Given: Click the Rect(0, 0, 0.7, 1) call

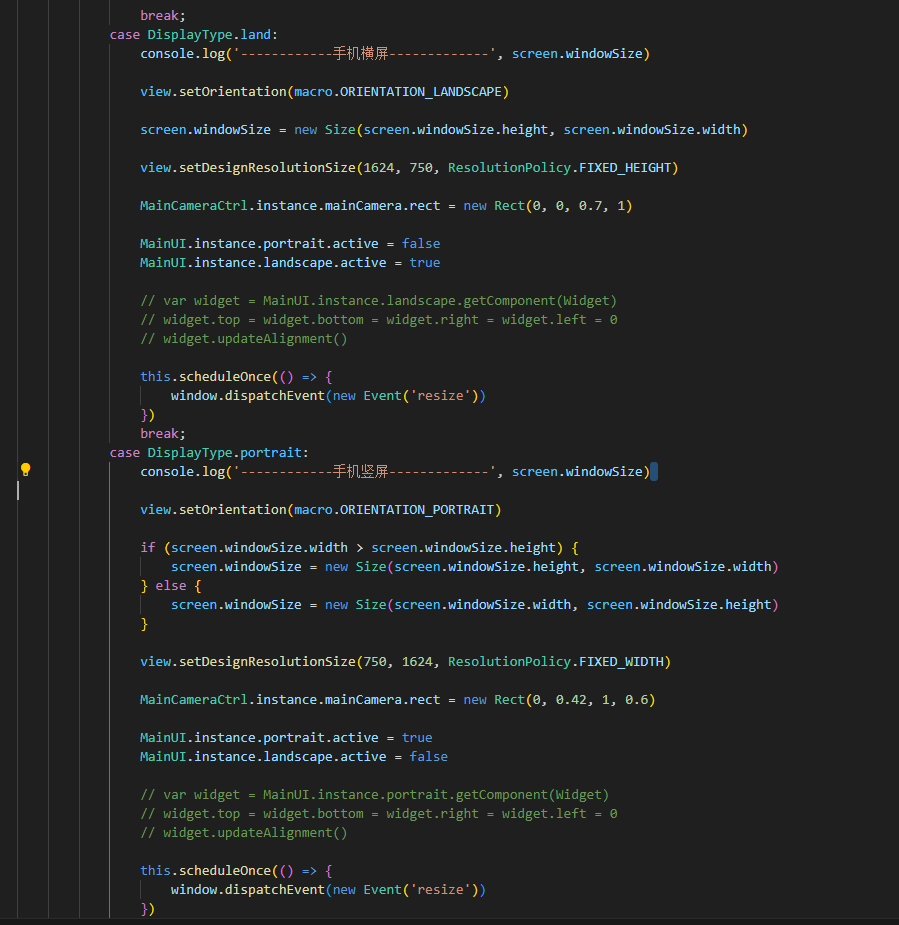Looking at the screenshot, I should point(563,205).
